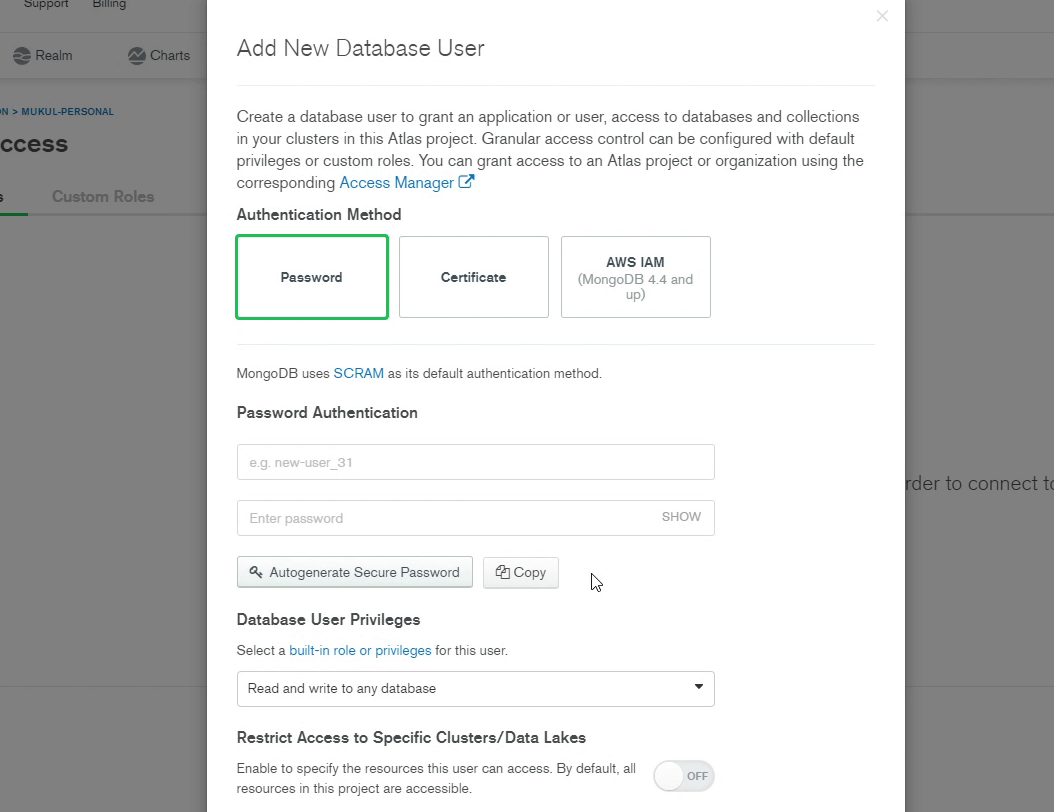Click the Realm icon in navigation
The image size is (1054, 812).
pos(22,56)
